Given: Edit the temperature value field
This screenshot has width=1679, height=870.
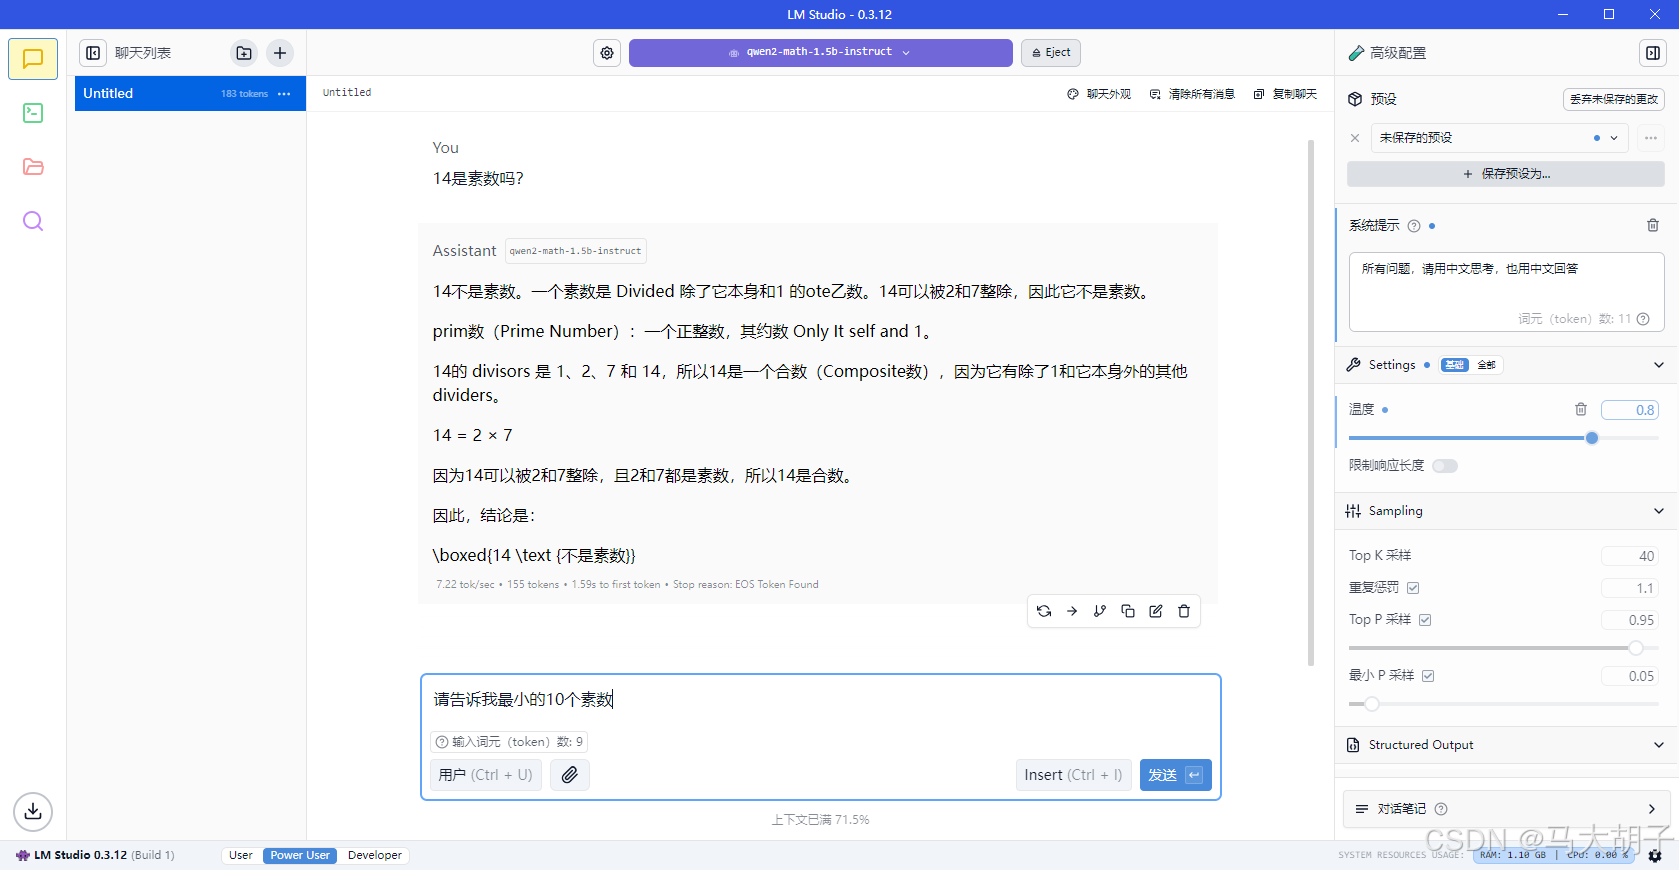Looking at the screenshot, I should [1630, 410].
